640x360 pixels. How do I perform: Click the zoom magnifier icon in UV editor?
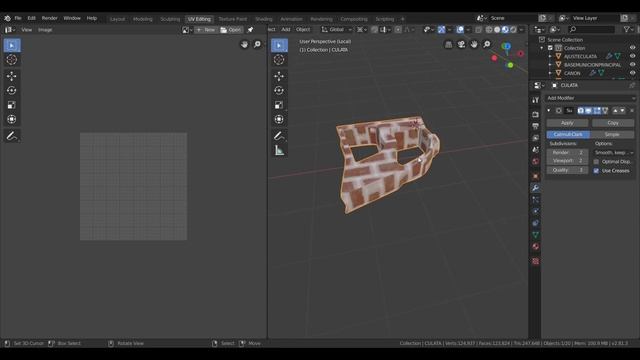(257, 44)
